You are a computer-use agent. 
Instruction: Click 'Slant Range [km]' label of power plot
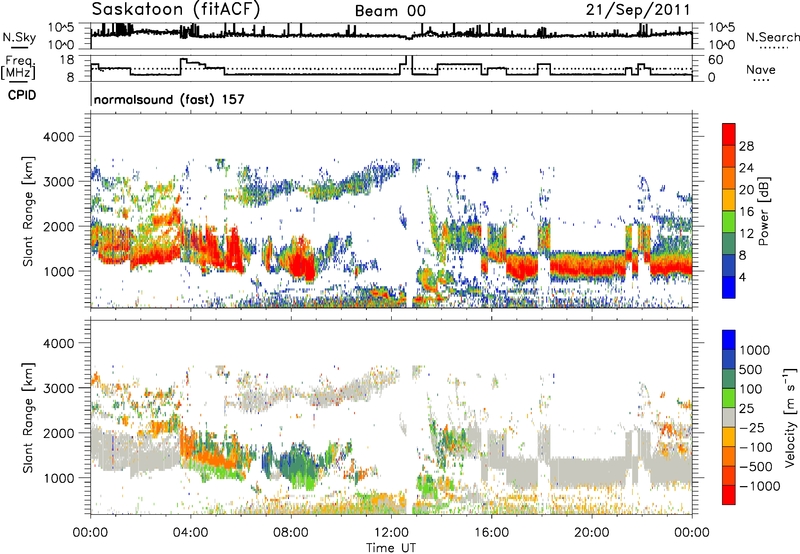click(29, 211)
